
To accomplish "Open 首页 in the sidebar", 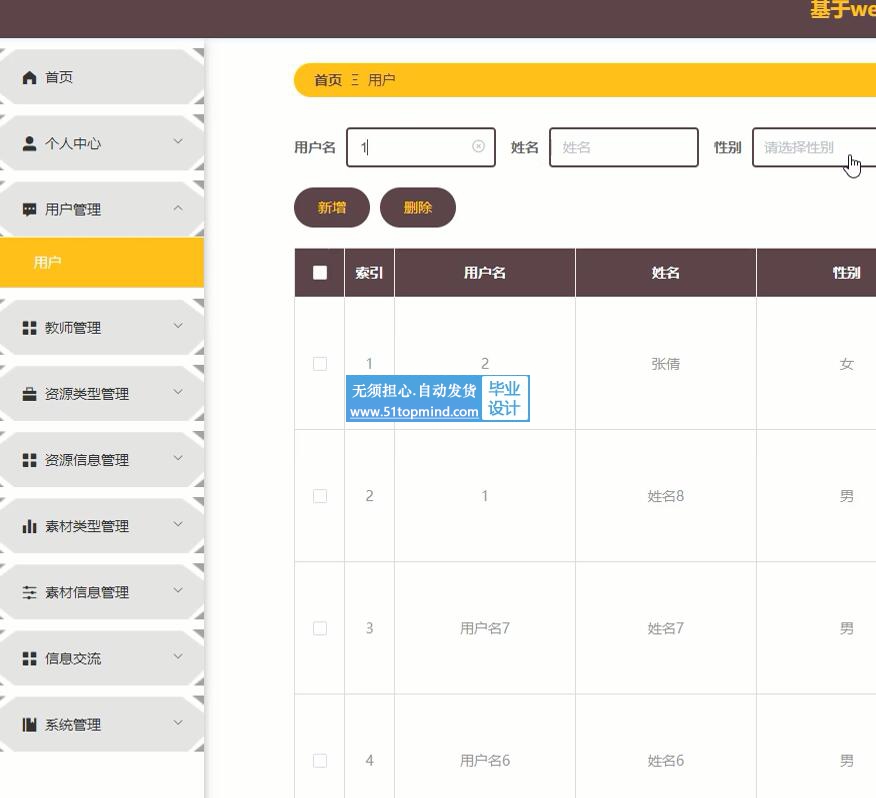I will coord(102,77).
